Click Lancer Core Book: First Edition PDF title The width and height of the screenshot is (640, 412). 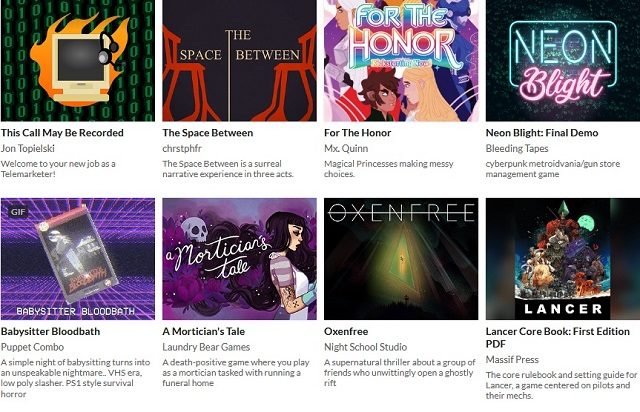(x=558, y=337)
